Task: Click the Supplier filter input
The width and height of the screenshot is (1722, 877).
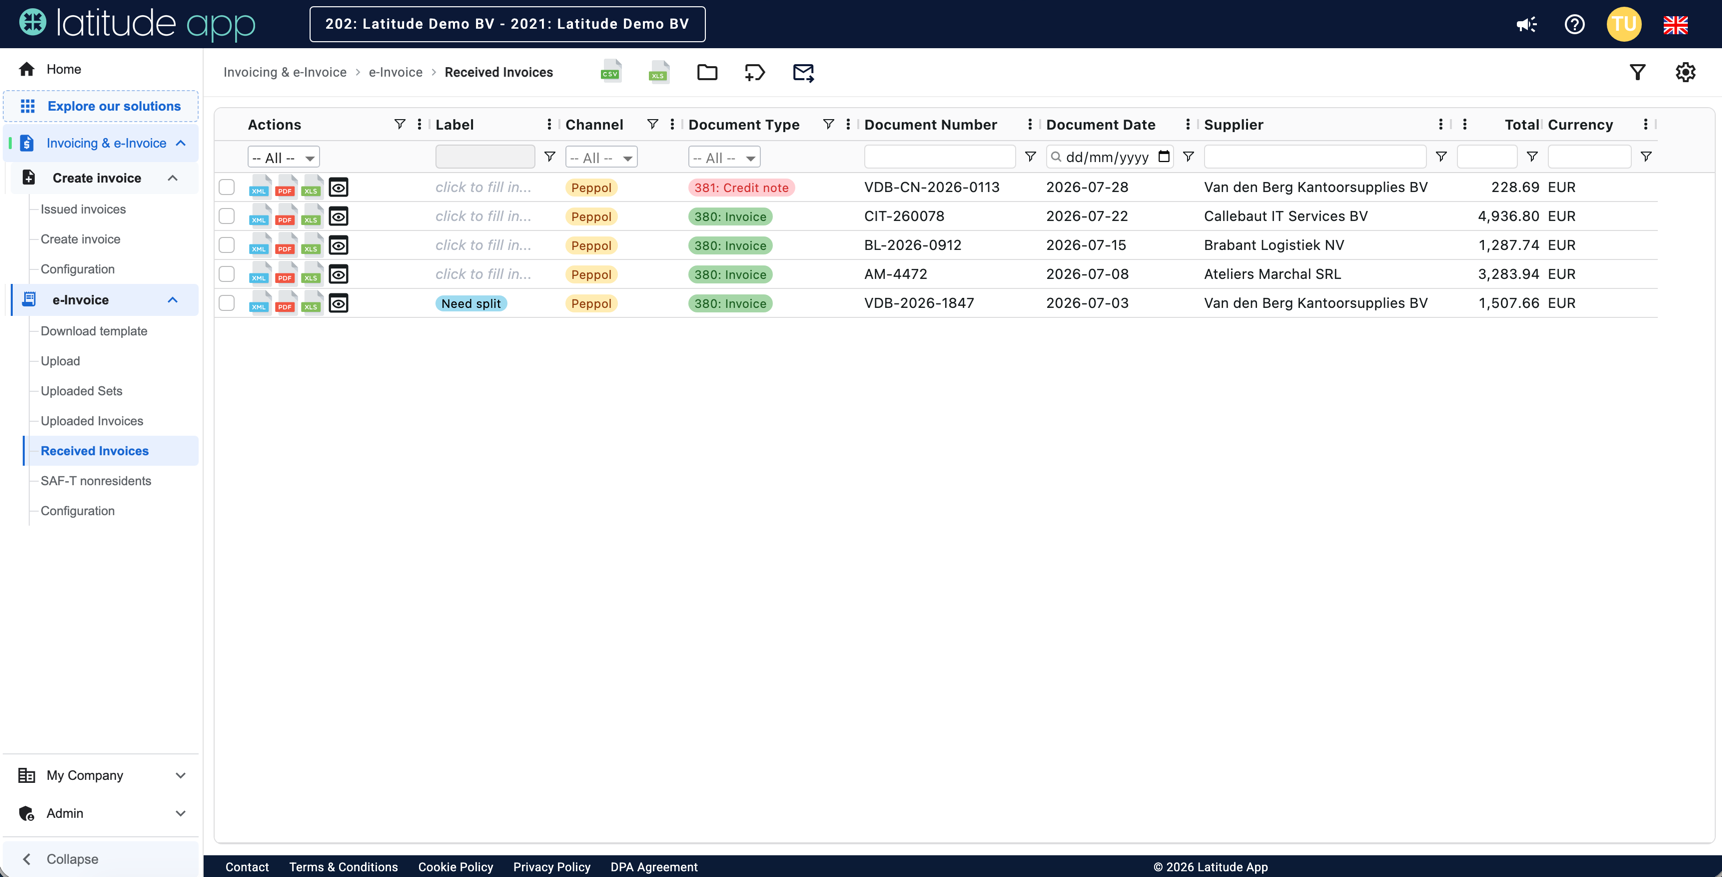Action: [1315, 157]
